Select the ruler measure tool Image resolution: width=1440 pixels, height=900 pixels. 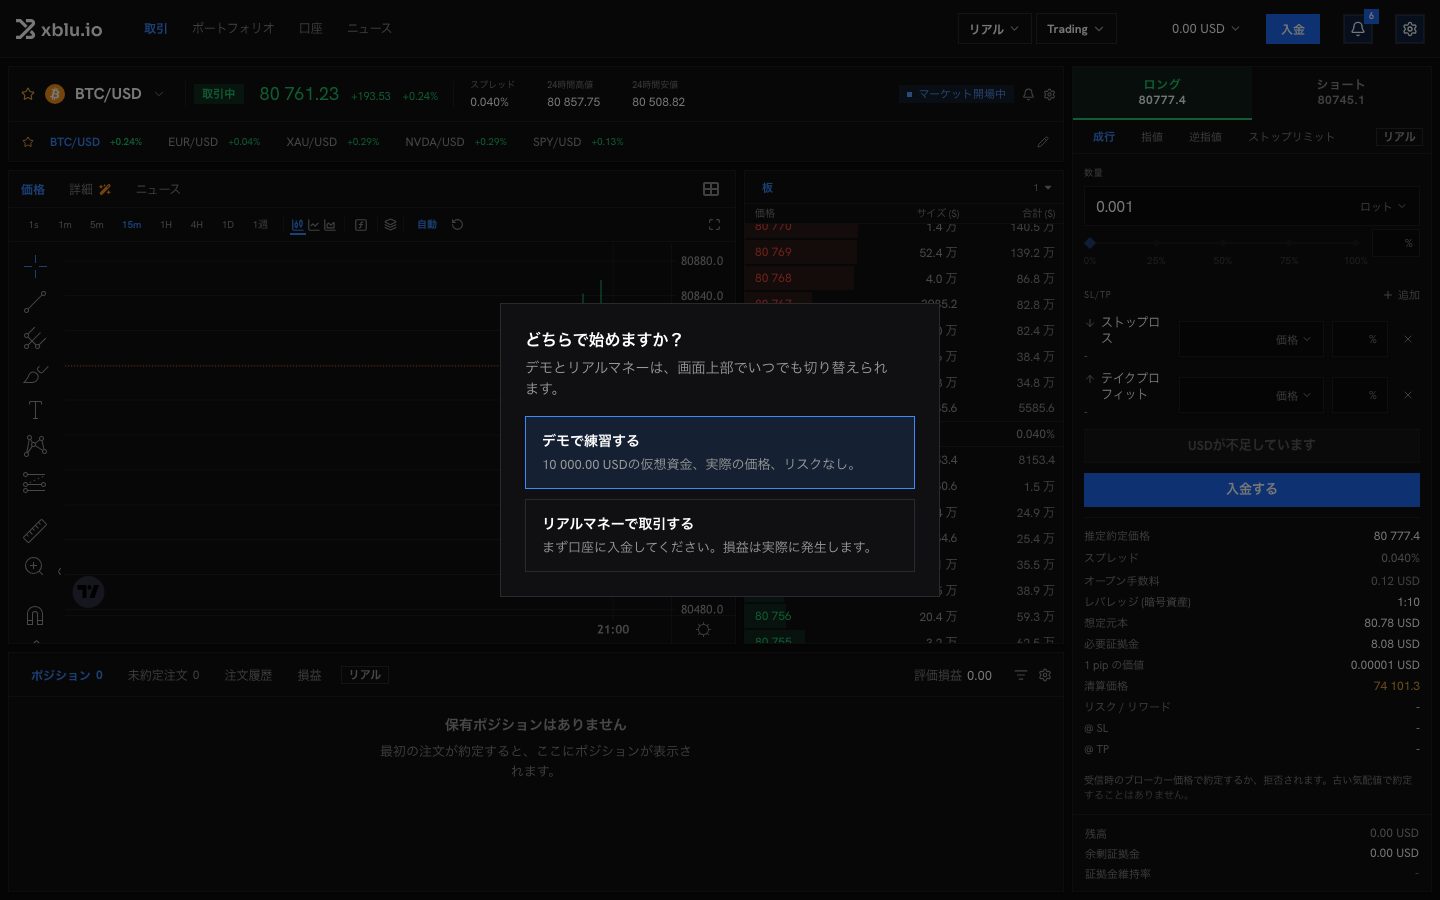(x=35, y=530)
